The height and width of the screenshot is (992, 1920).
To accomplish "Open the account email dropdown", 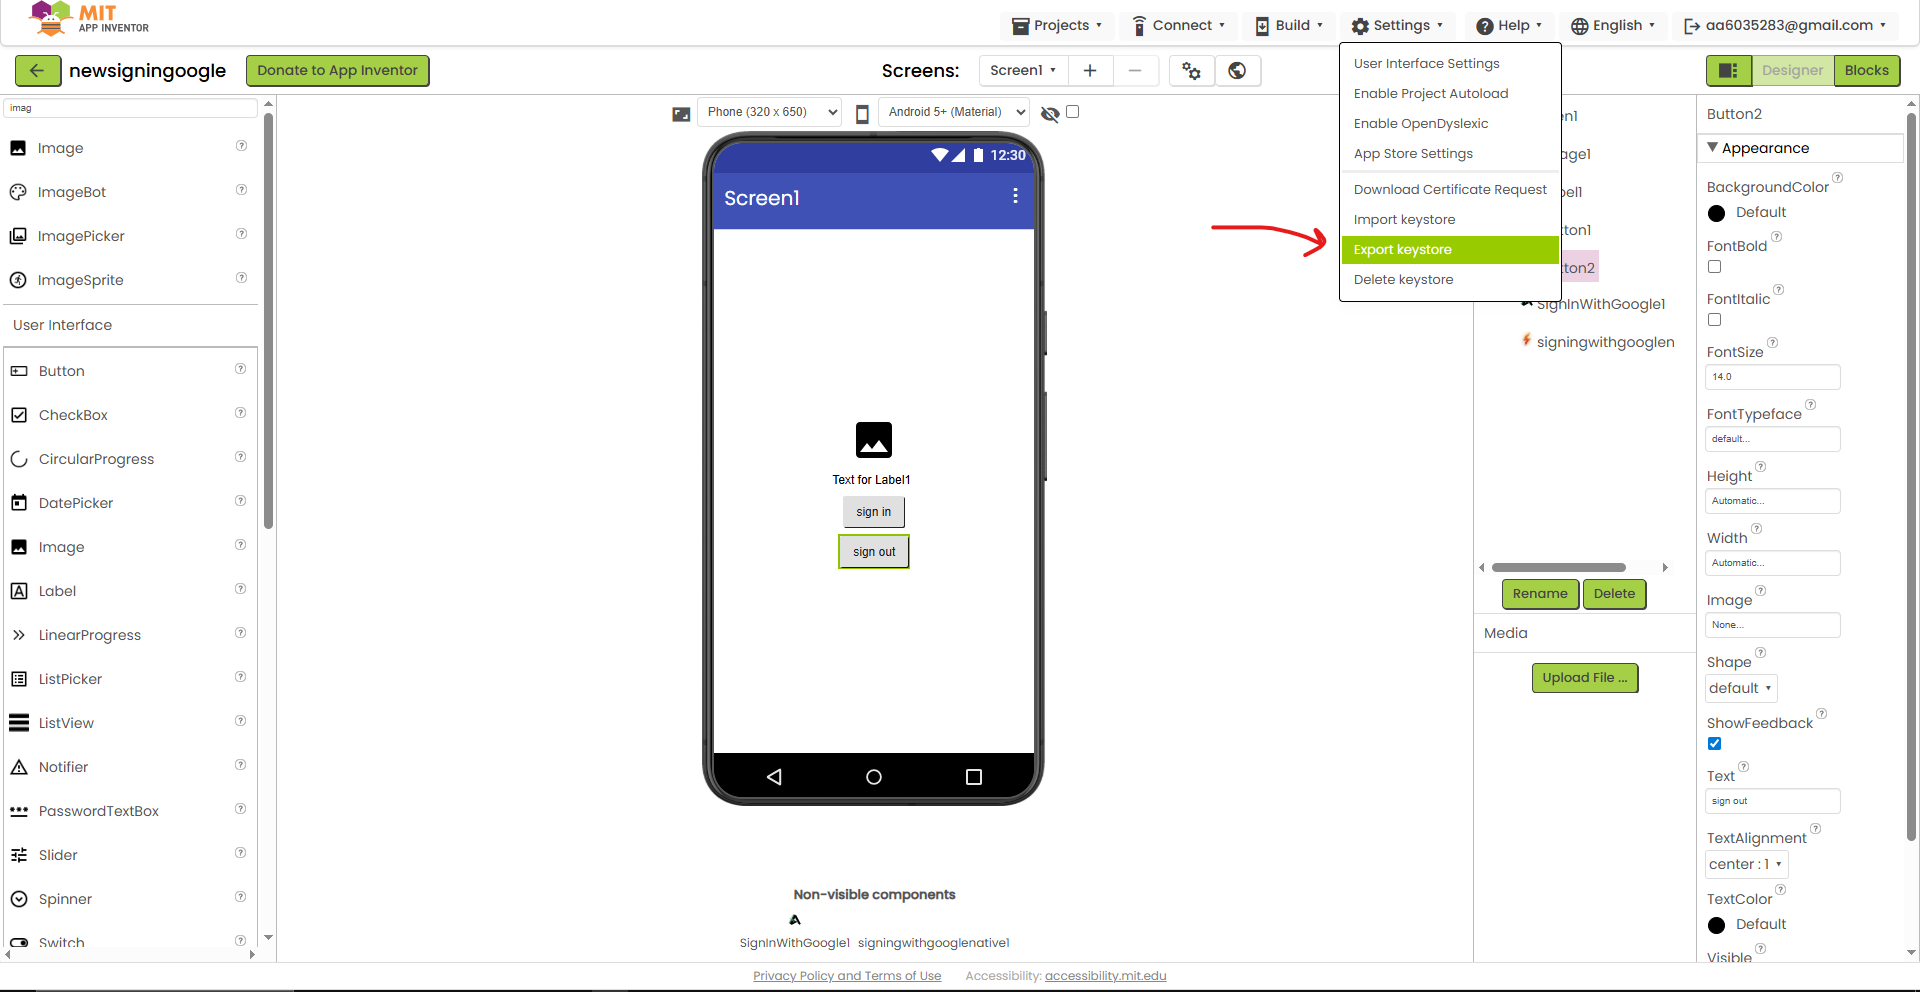I will point(1786,25).
